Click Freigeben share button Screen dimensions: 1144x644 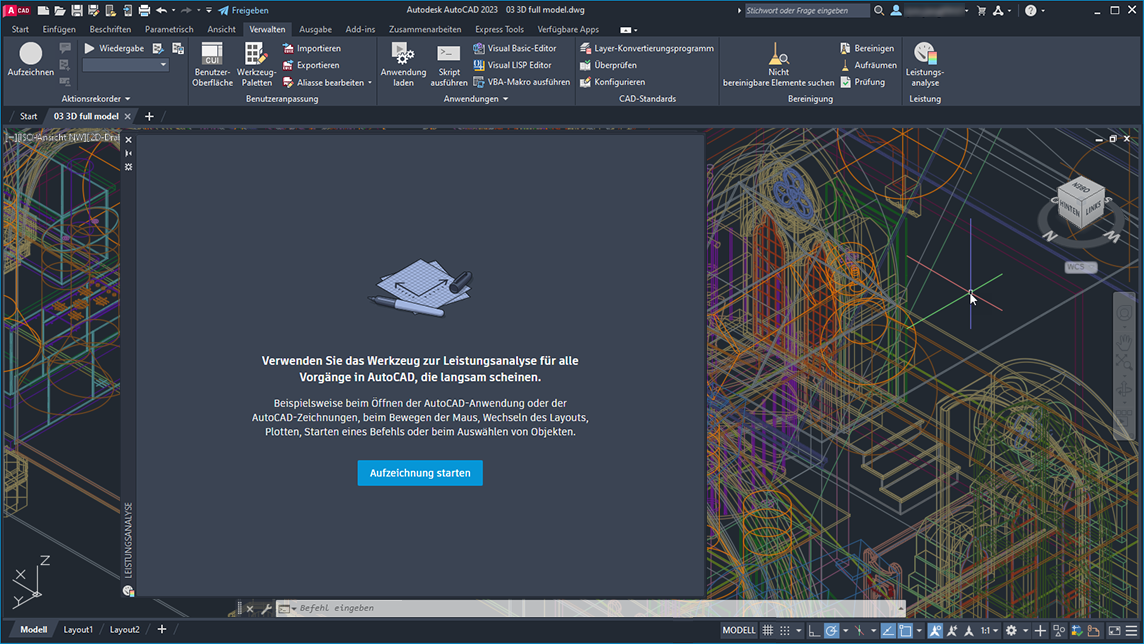244,10
